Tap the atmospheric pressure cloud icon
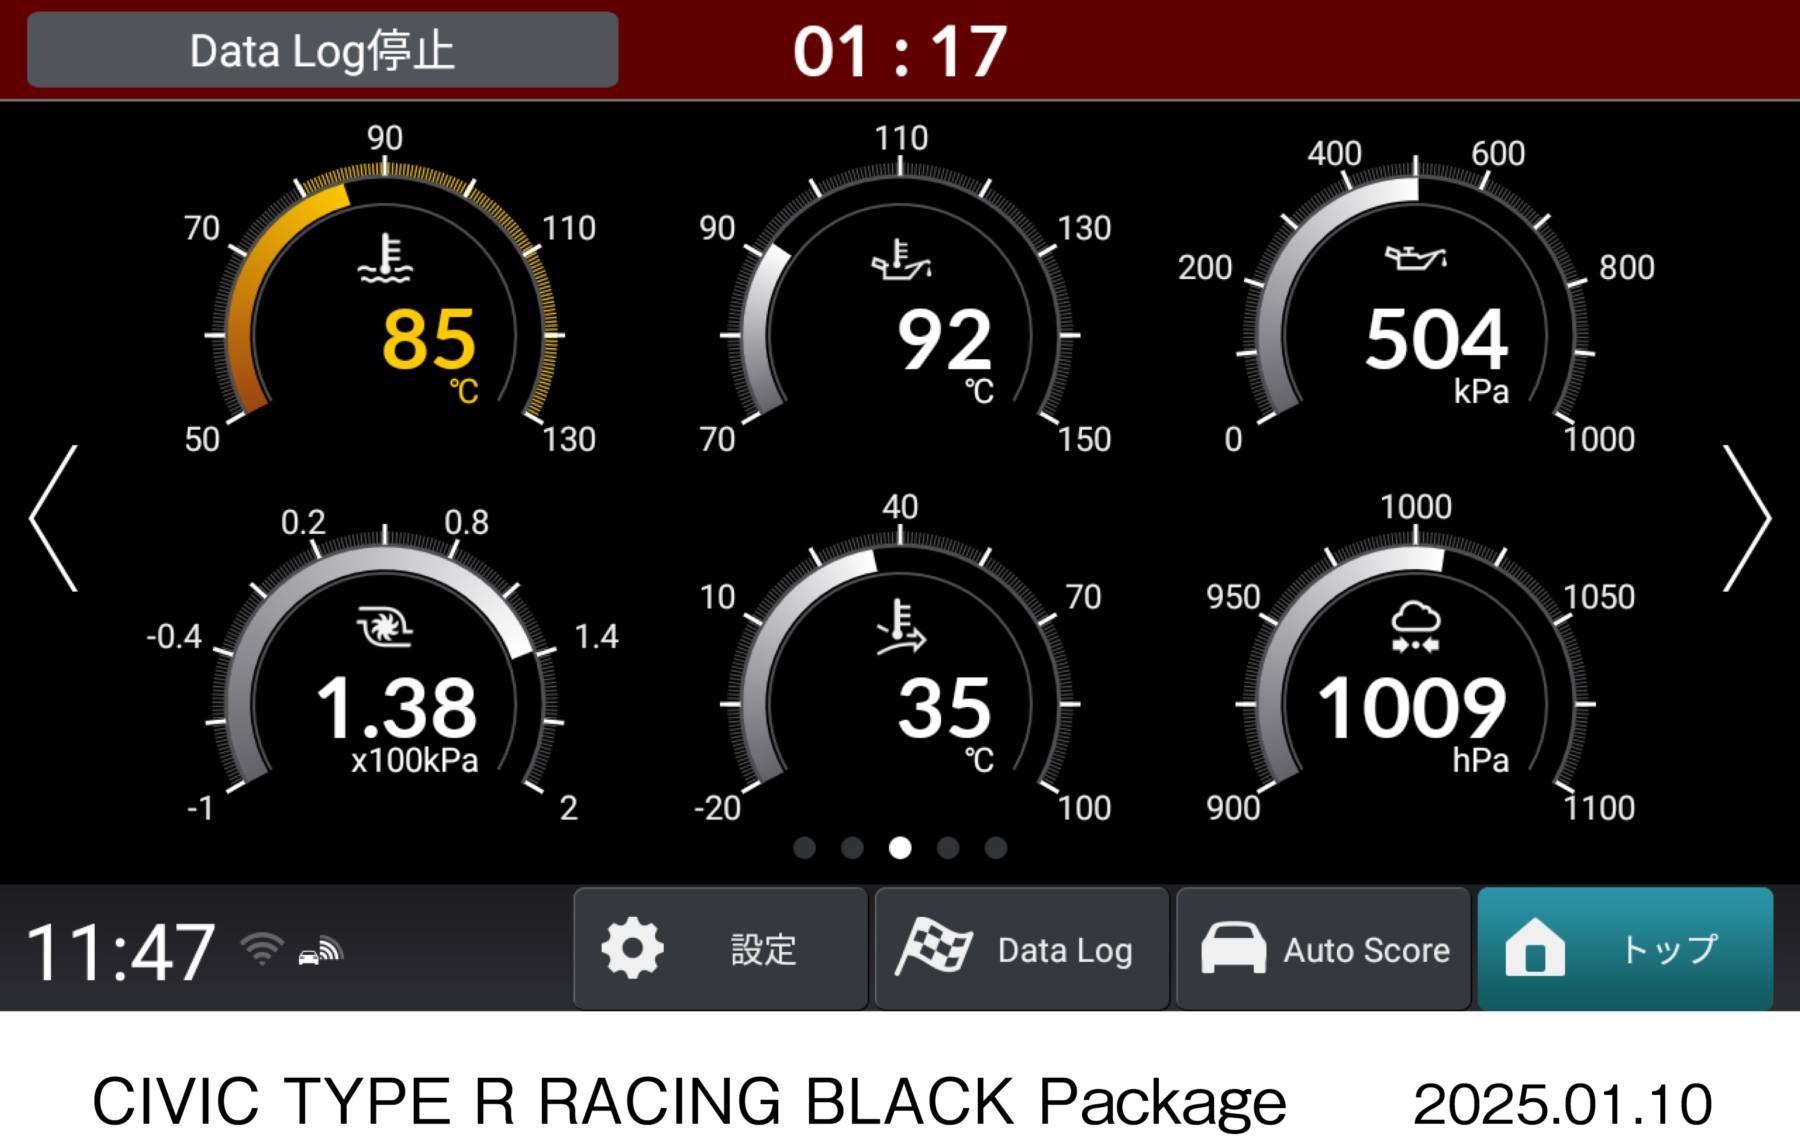The height and width of the screenshot is (1146, 1800). [x=1416, y=627]
